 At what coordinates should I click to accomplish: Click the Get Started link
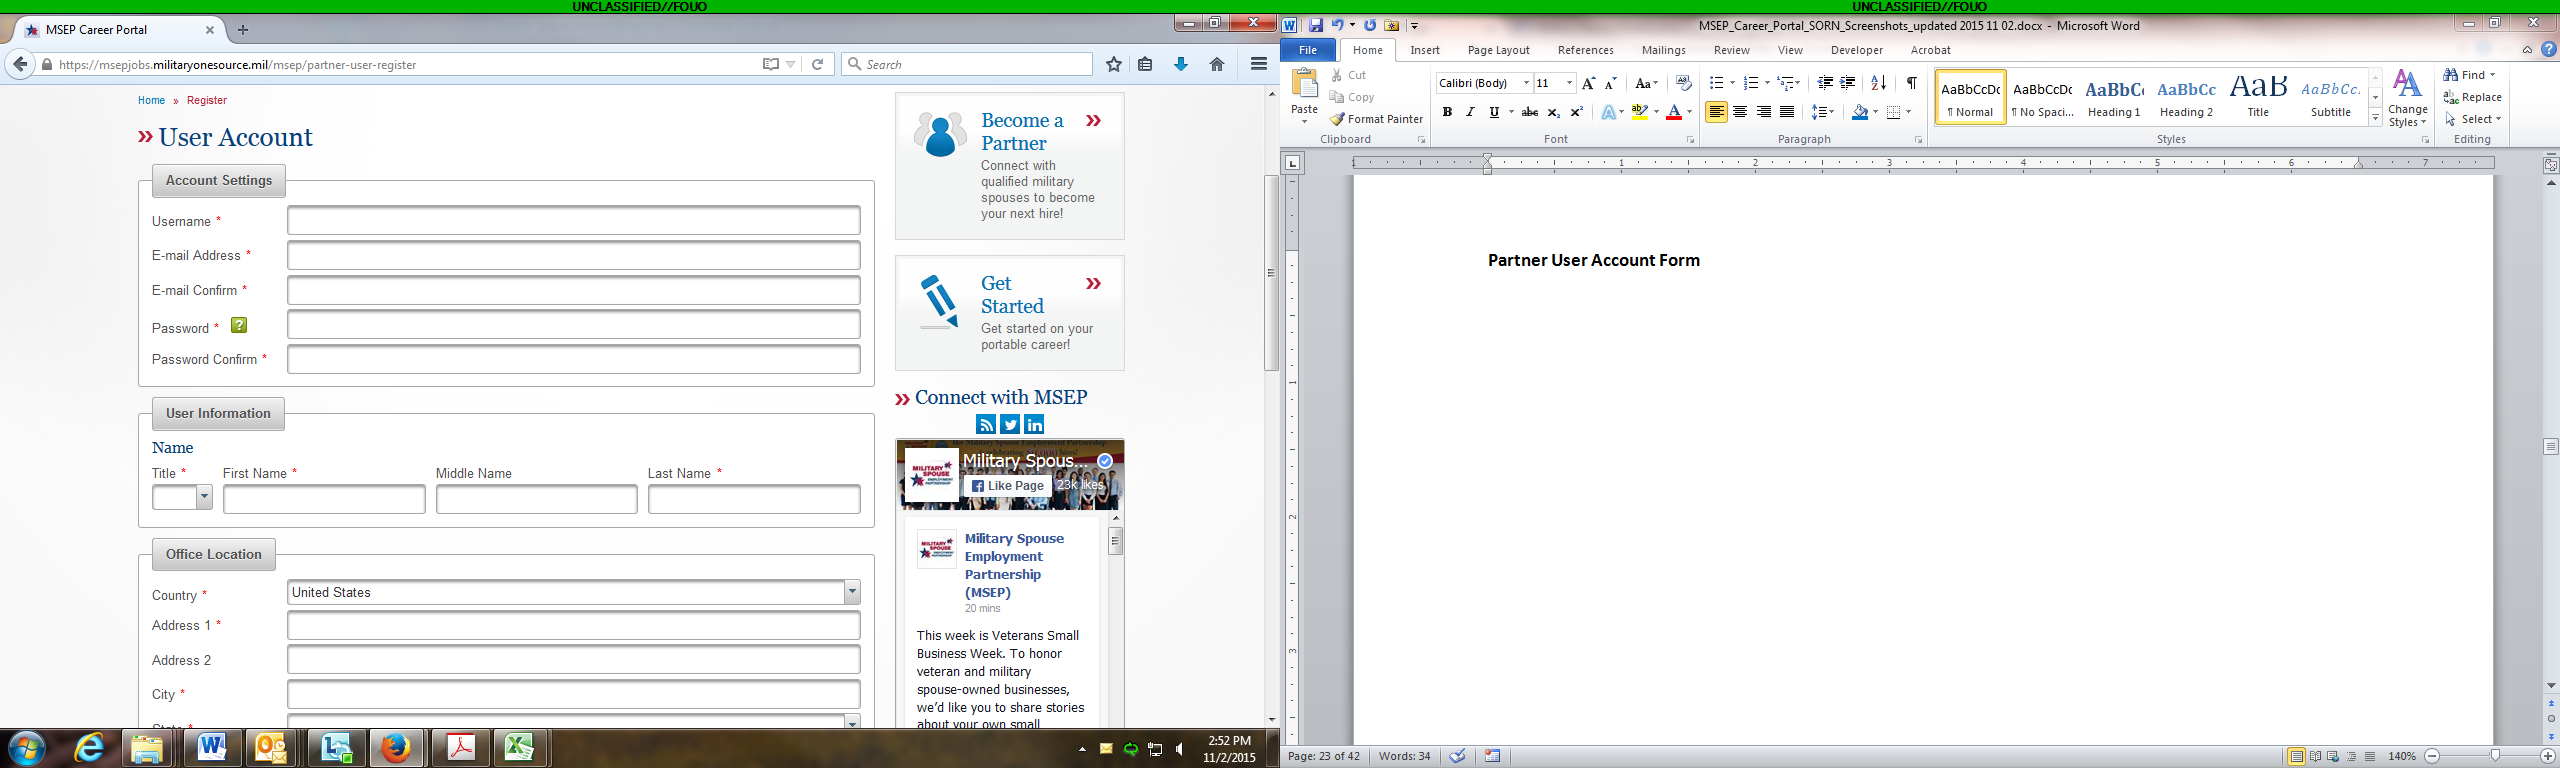point(1012,294)
